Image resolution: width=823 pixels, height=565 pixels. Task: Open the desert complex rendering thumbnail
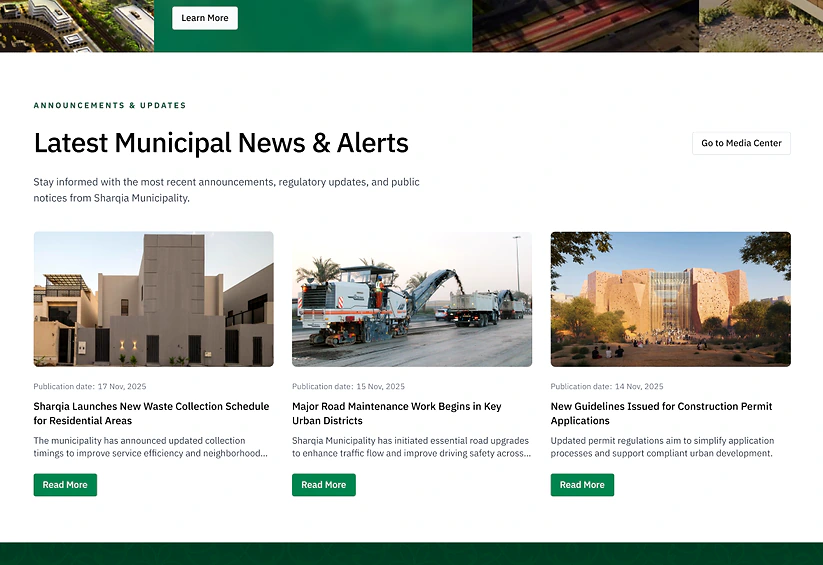670,299
